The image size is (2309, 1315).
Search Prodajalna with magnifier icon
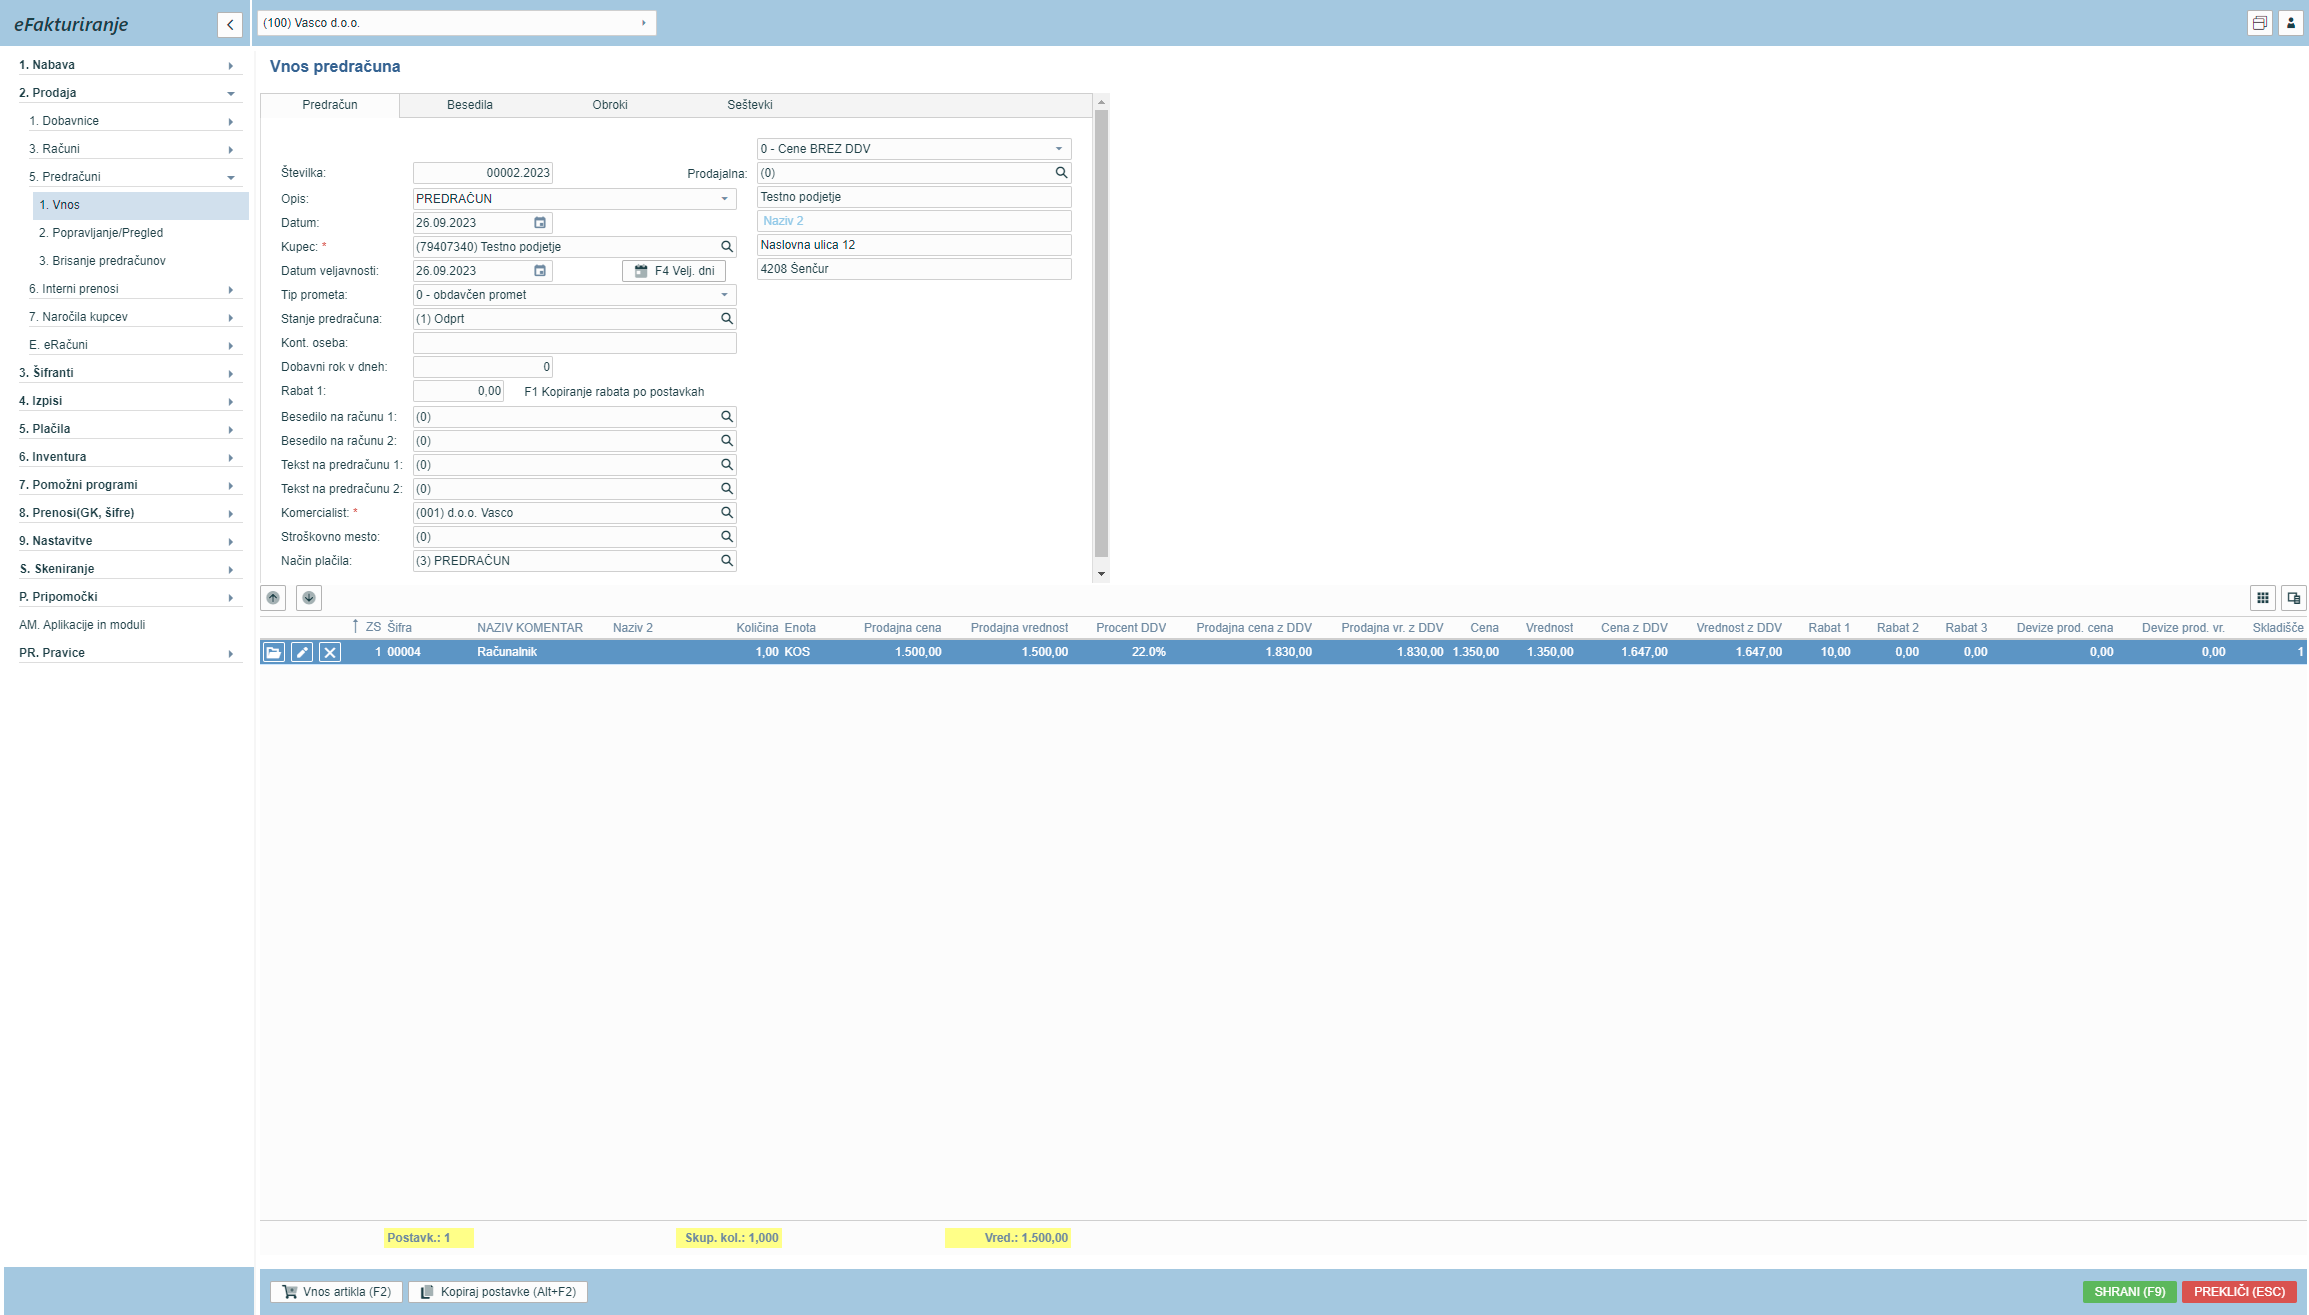tap(1061, 173)
